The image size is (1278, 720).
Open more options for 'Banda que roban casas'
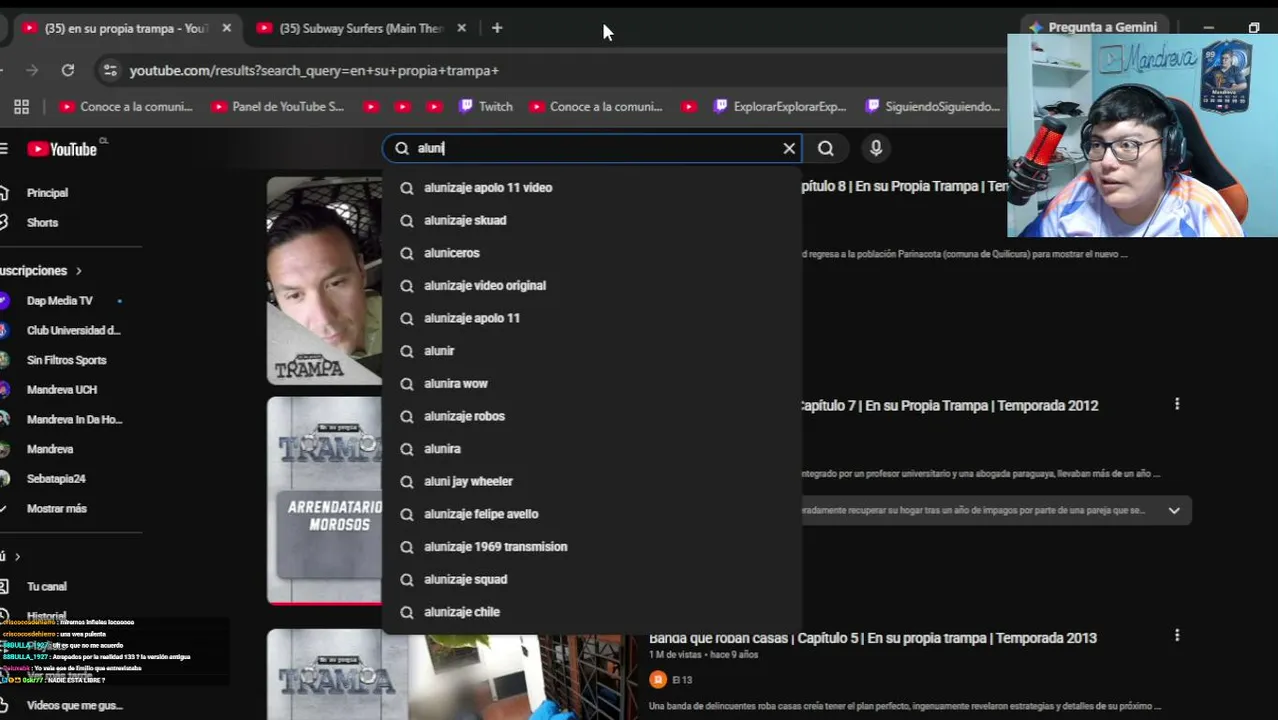pos(1177,635)
